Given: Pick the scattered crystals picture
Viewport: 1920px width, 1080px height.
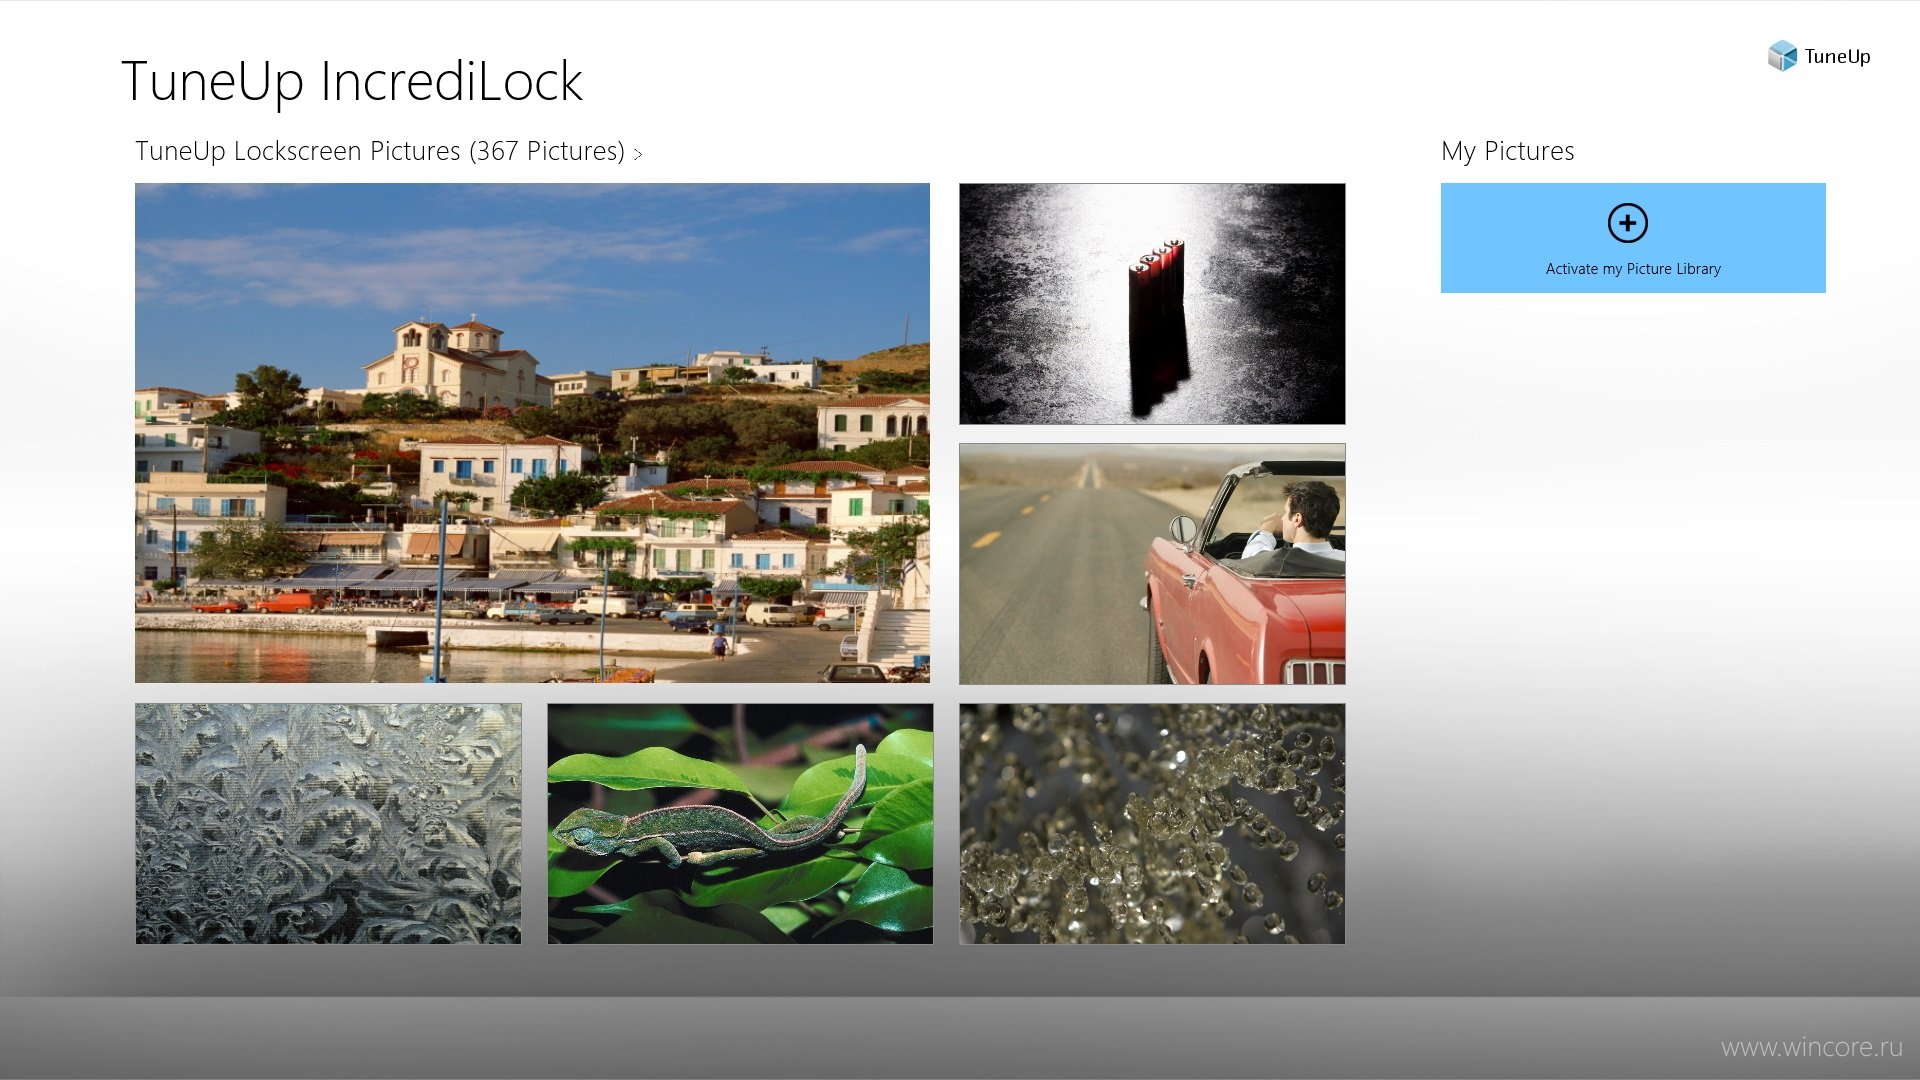Looking at the screenshot, I should point(1152,824).
